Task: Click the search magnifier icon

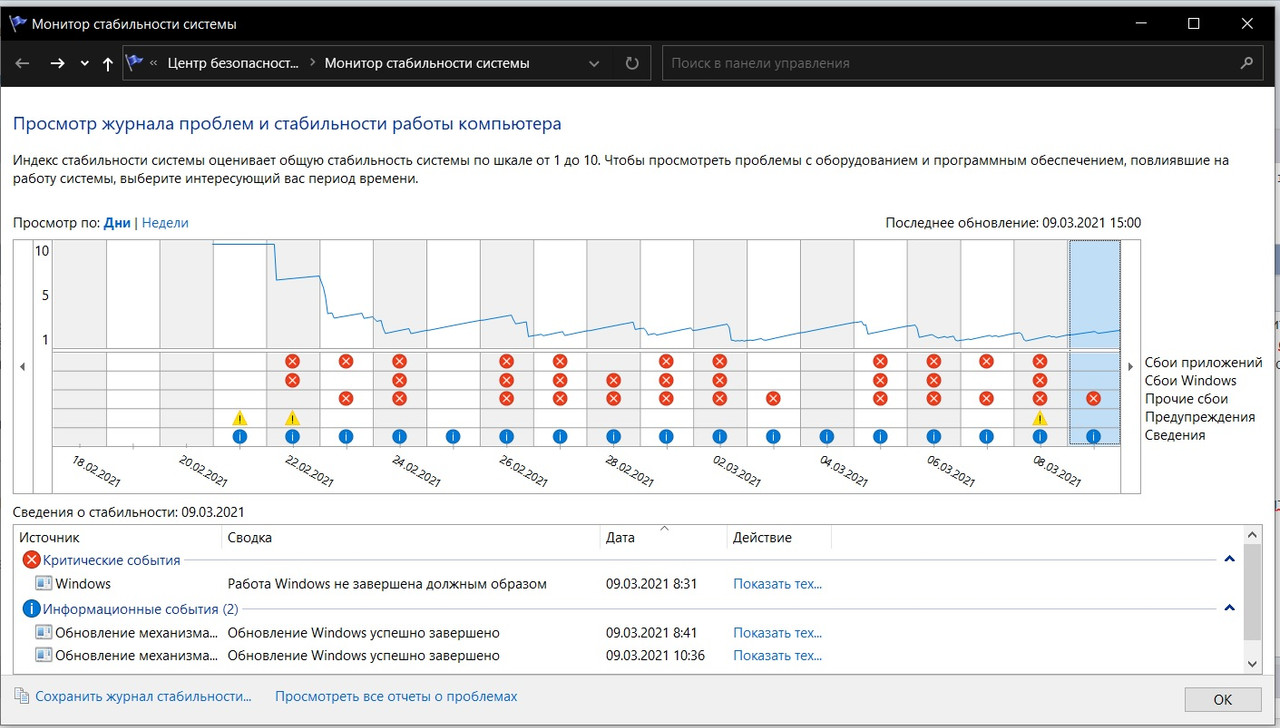Action: pyautogui.click(x=1246, y=63)
